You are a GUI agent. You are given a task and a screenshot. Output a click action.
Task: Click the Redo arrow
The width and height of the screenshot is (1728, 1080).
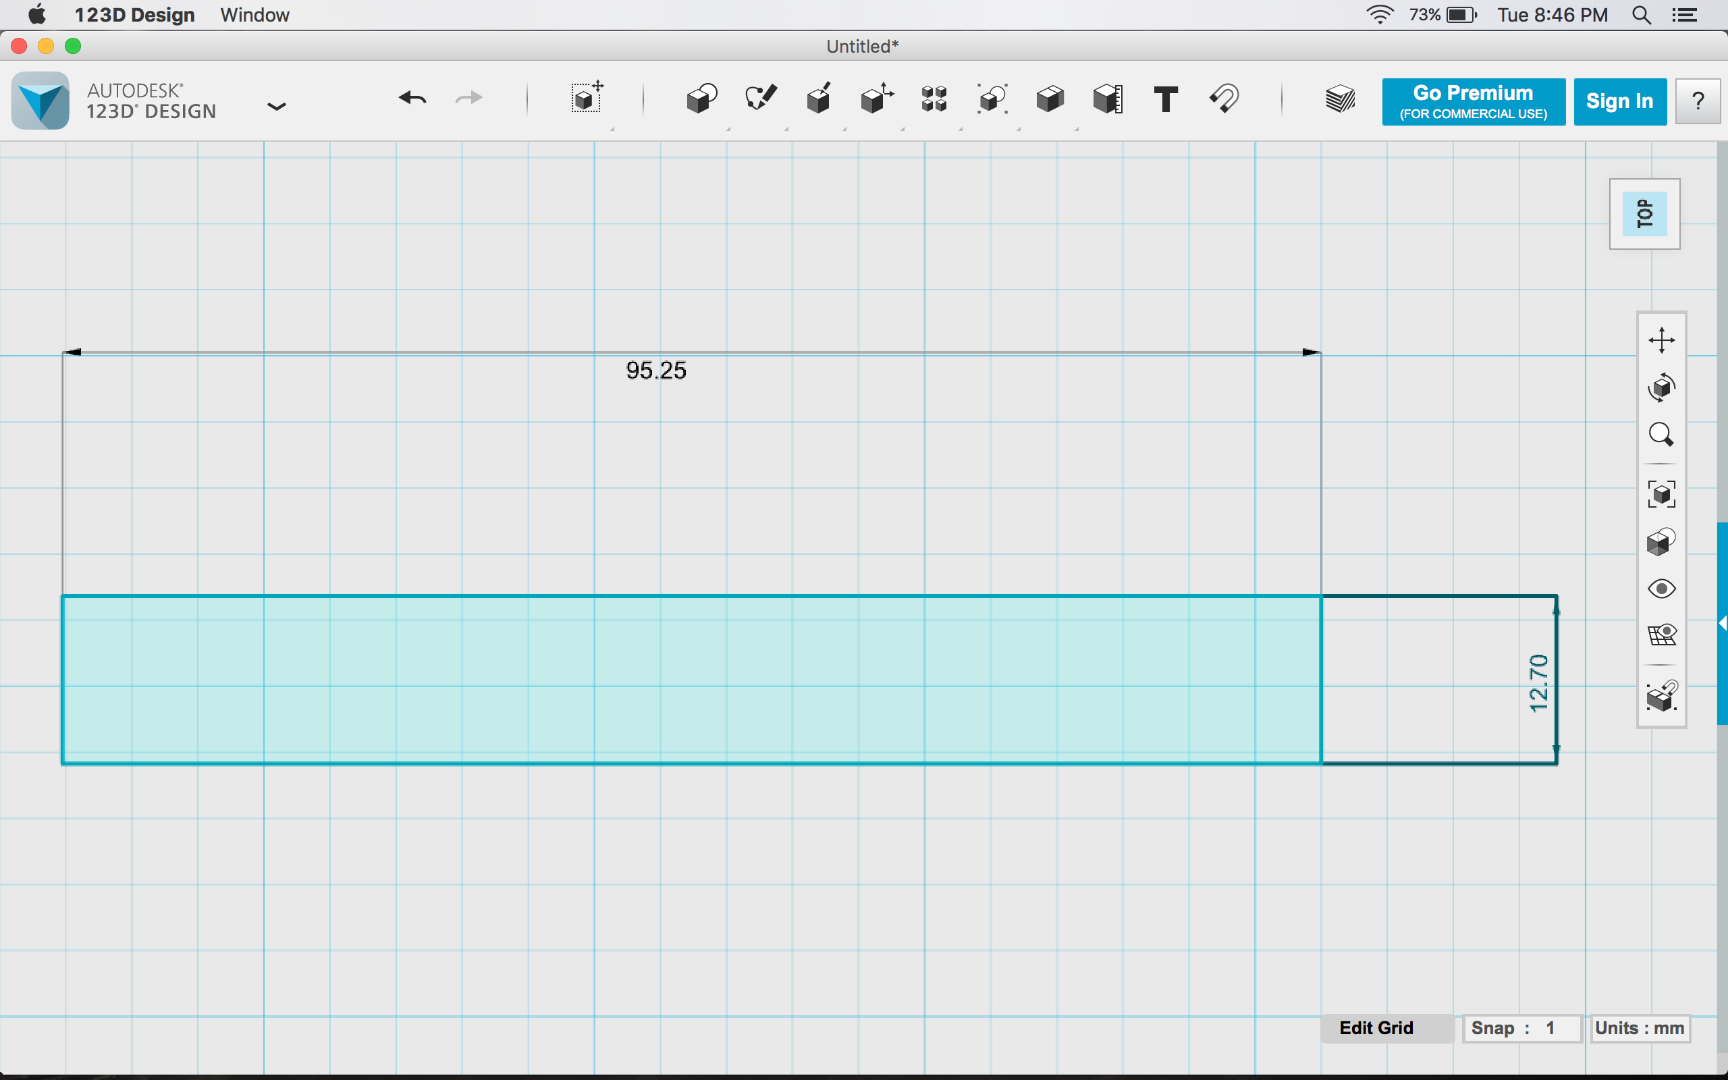pyautogui.click(x=469, y=98)
